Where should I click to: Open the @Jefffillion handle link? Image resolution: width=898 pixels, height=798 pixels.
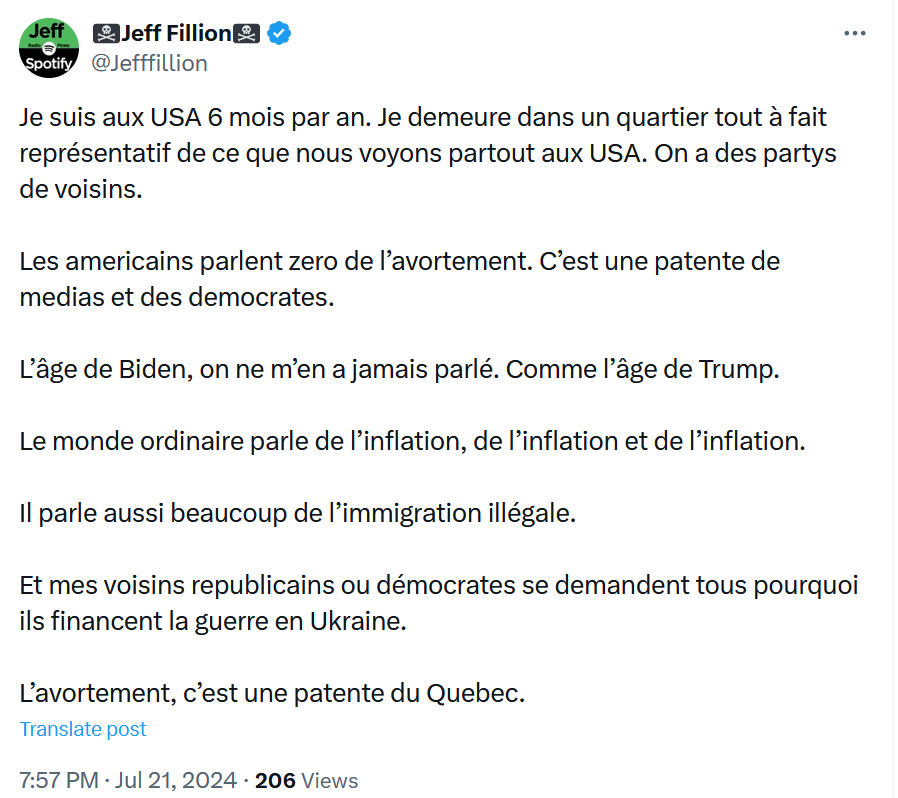[149, 63]
